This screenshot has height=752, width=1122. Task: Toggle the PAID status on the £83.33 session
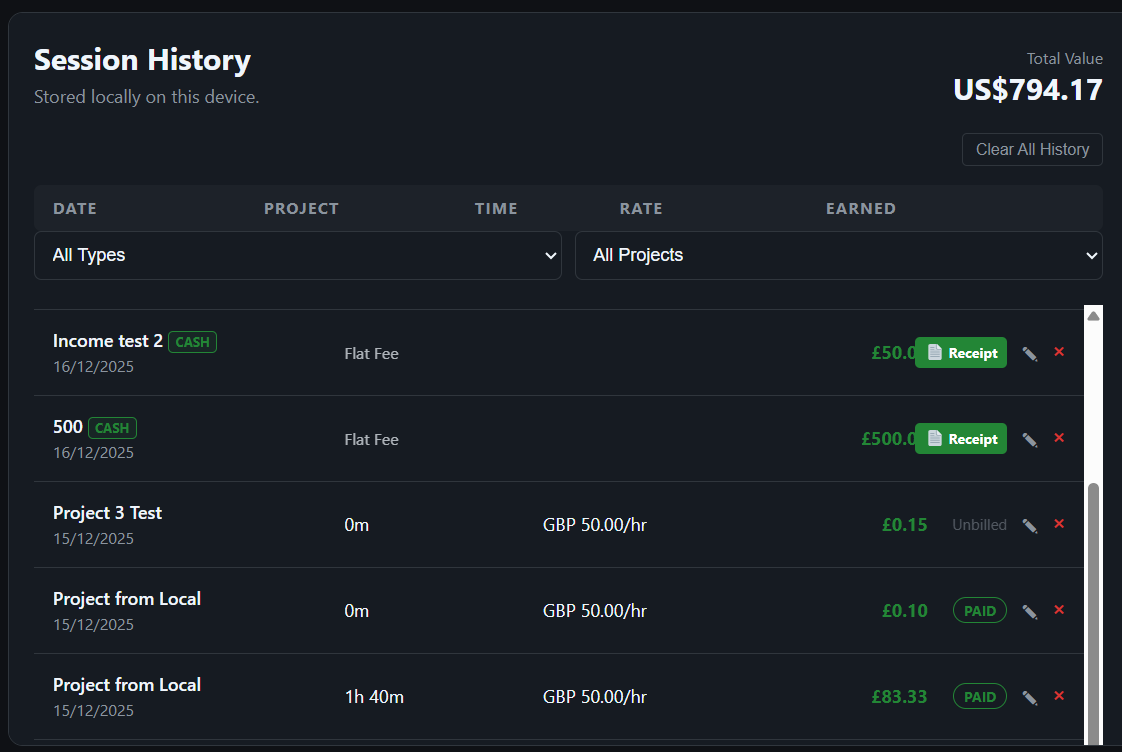point(979,696)
